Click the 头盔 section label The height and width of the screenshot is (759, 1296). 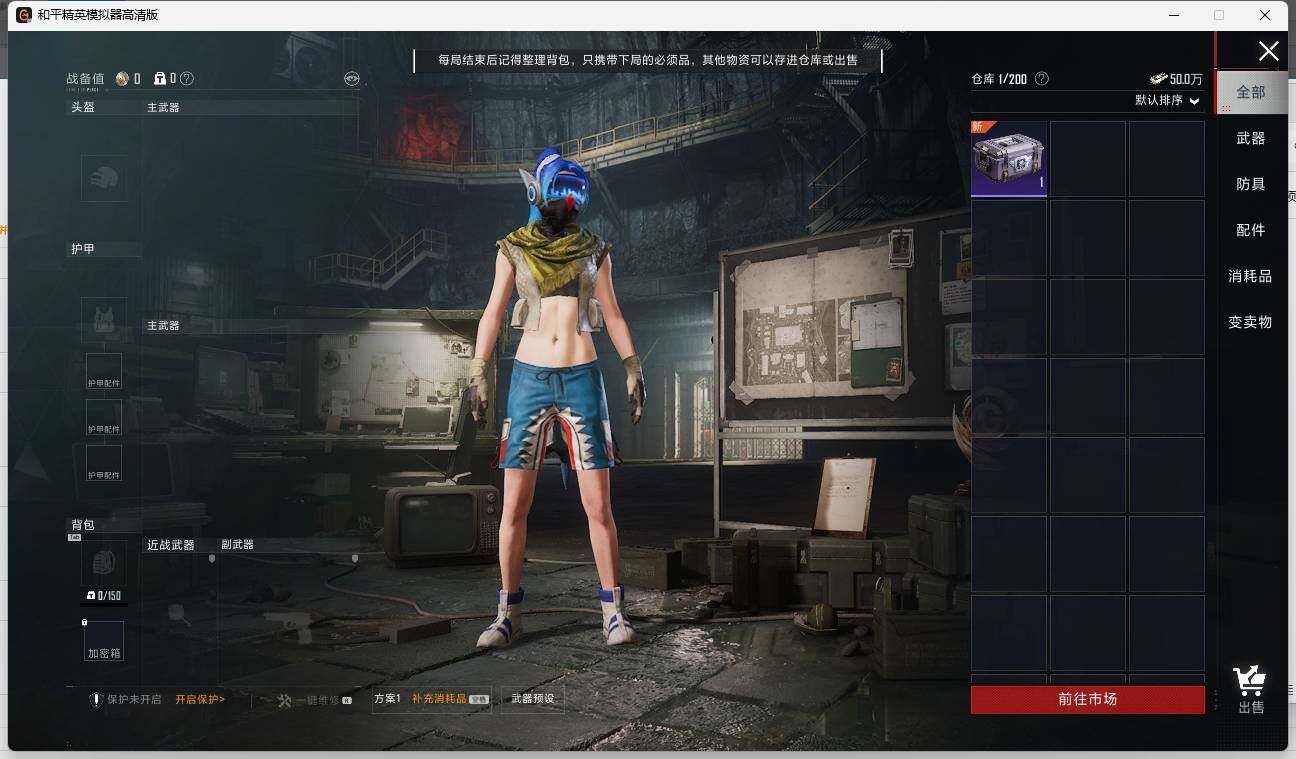83,107
